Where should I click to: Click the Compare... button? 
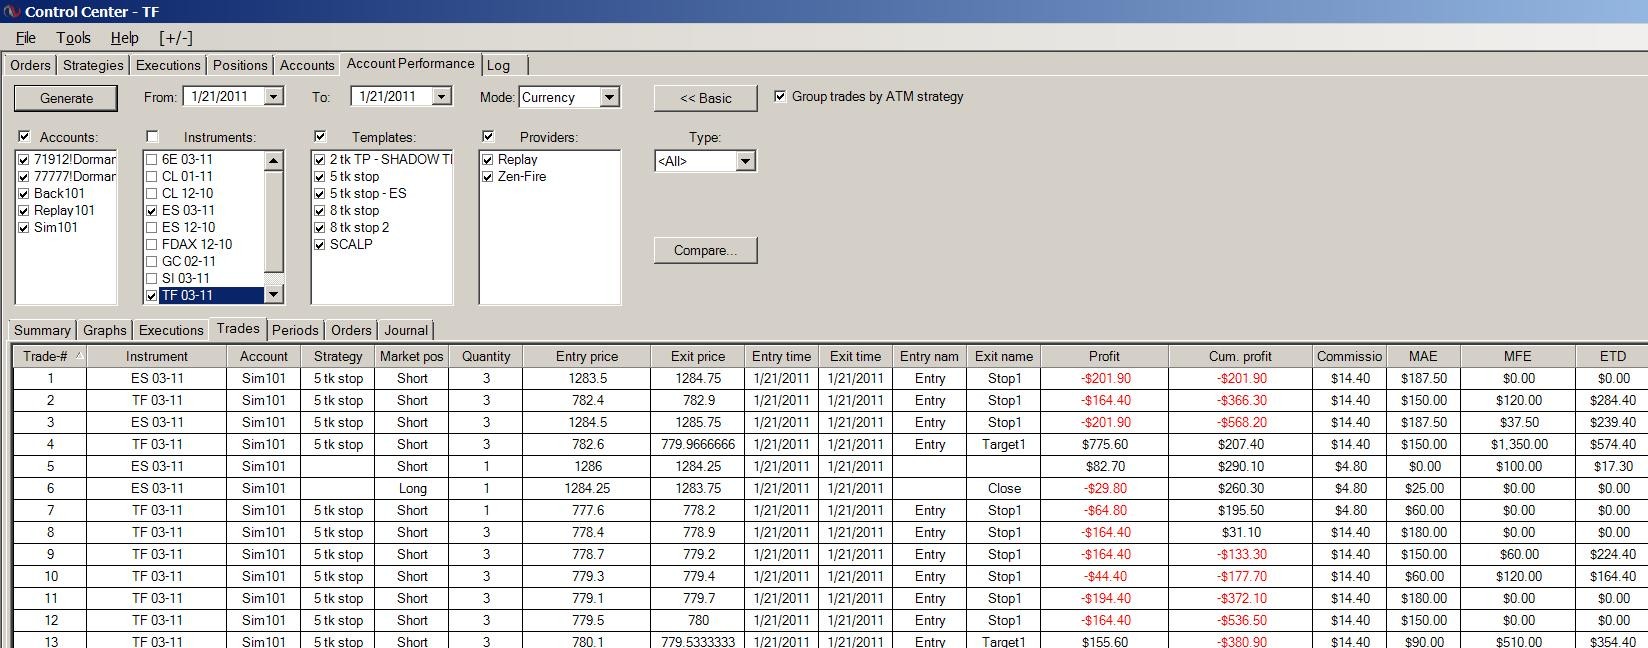(705, 250)
